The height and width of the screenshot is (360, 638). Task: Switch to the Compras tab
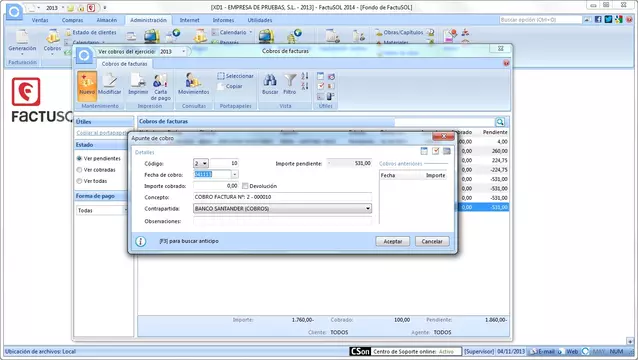pyautogui.click(x=72, y=20)
